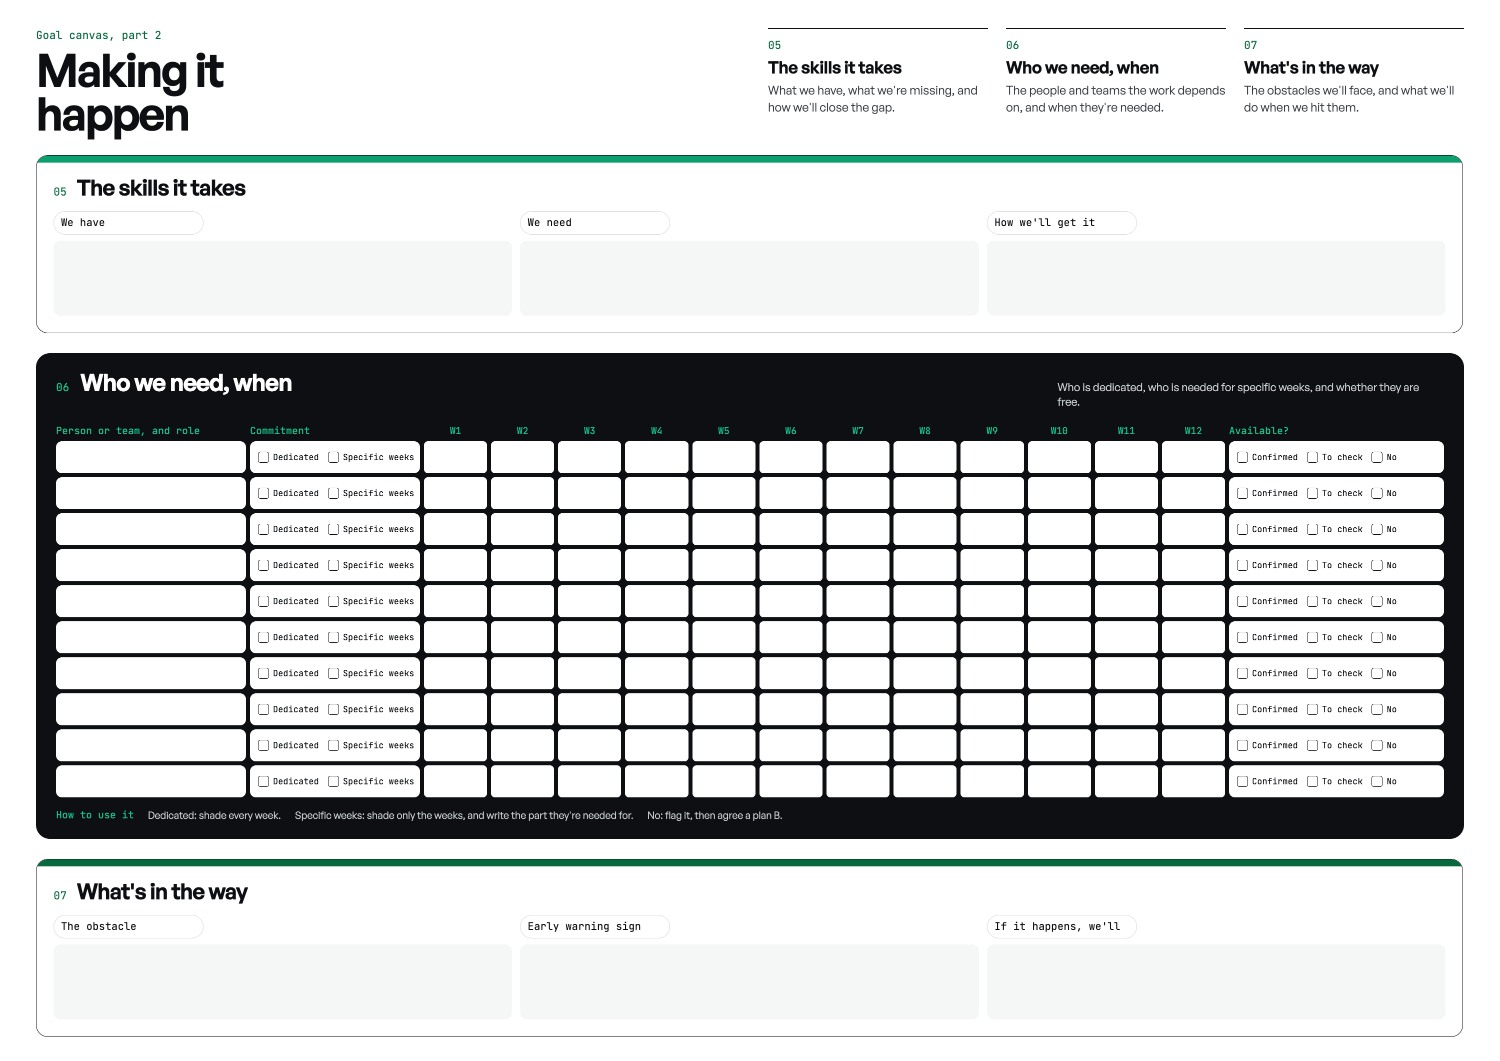
Task: Tick the No checkbox in the first table row
Action: pyautogui.click(x=1377, y=457)
